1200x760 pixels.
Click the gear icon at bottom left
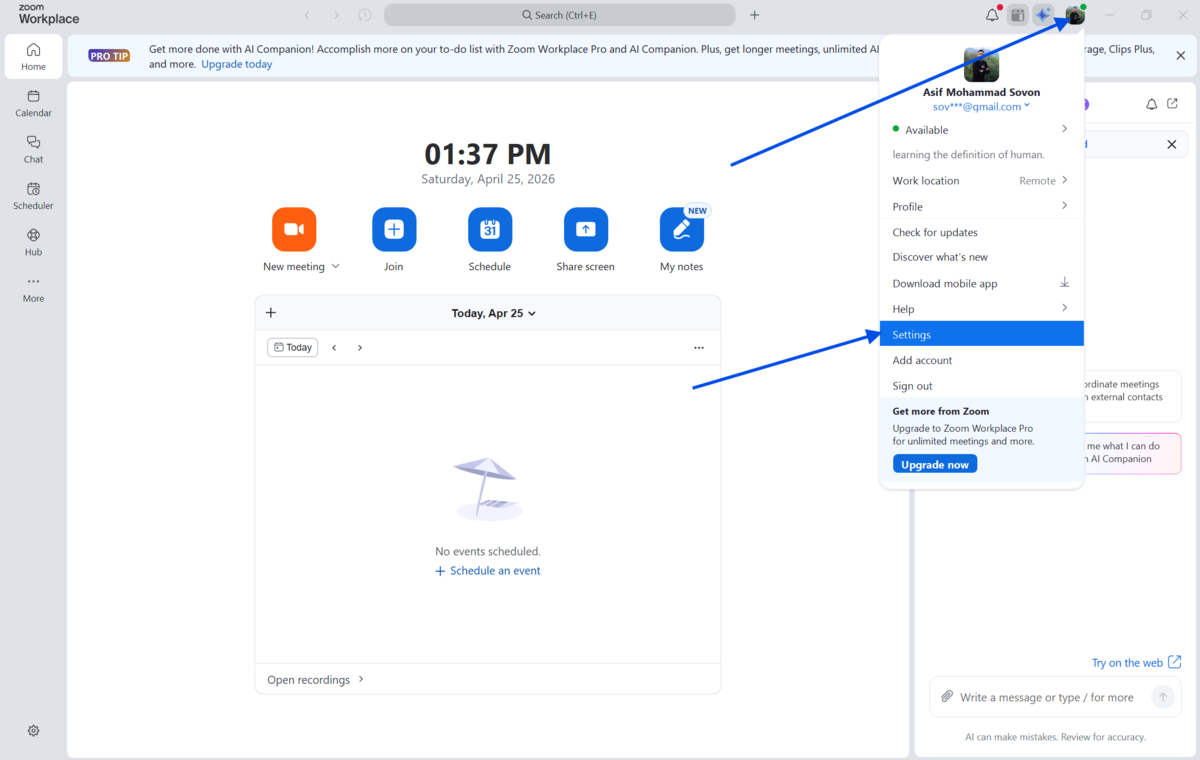coord(33,731)
